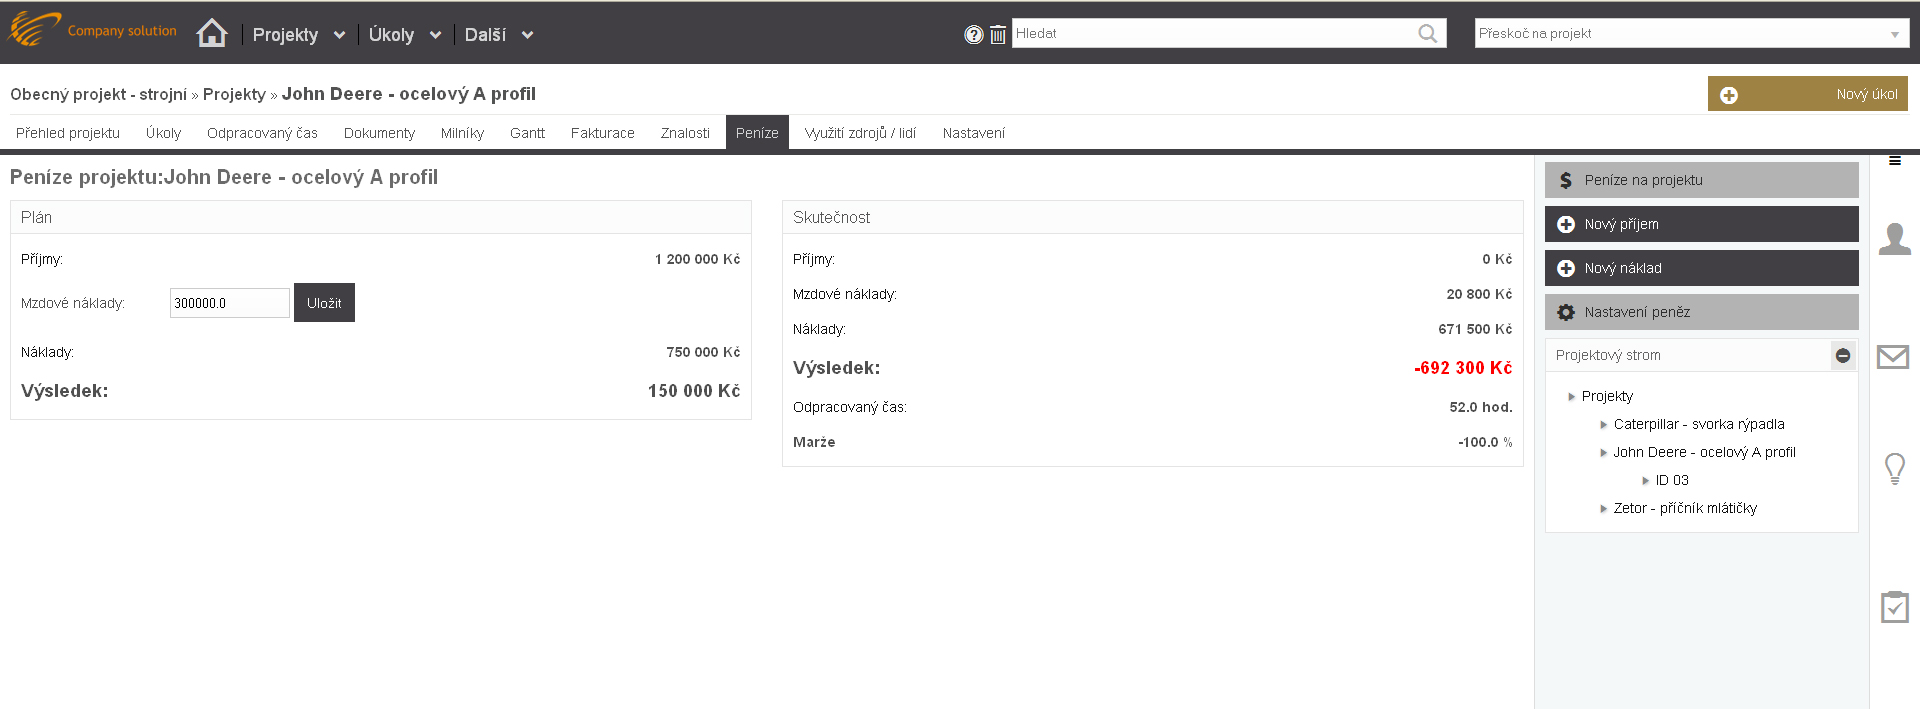This screenshot has height=709, width=1920.
Task: Create new task with Nový úkol
Action: click(1808, 94)
